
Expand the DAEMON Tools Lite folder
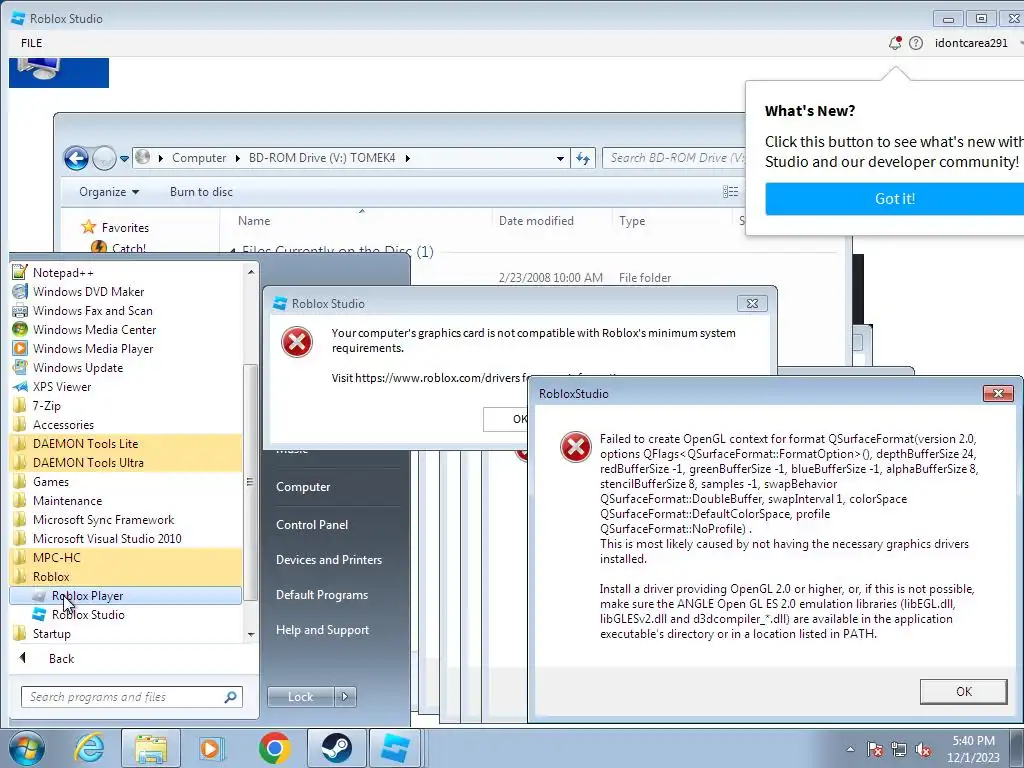click(127, 443)
